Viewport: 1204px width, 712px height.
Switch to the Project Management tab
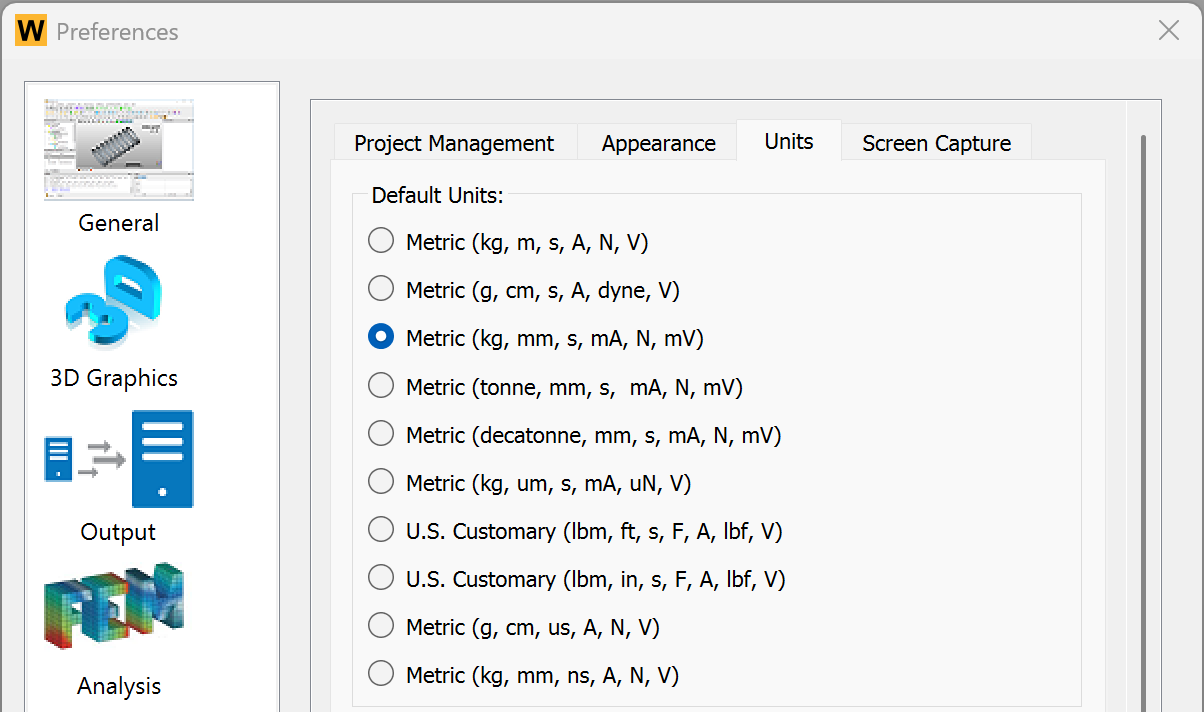point(454,143)
